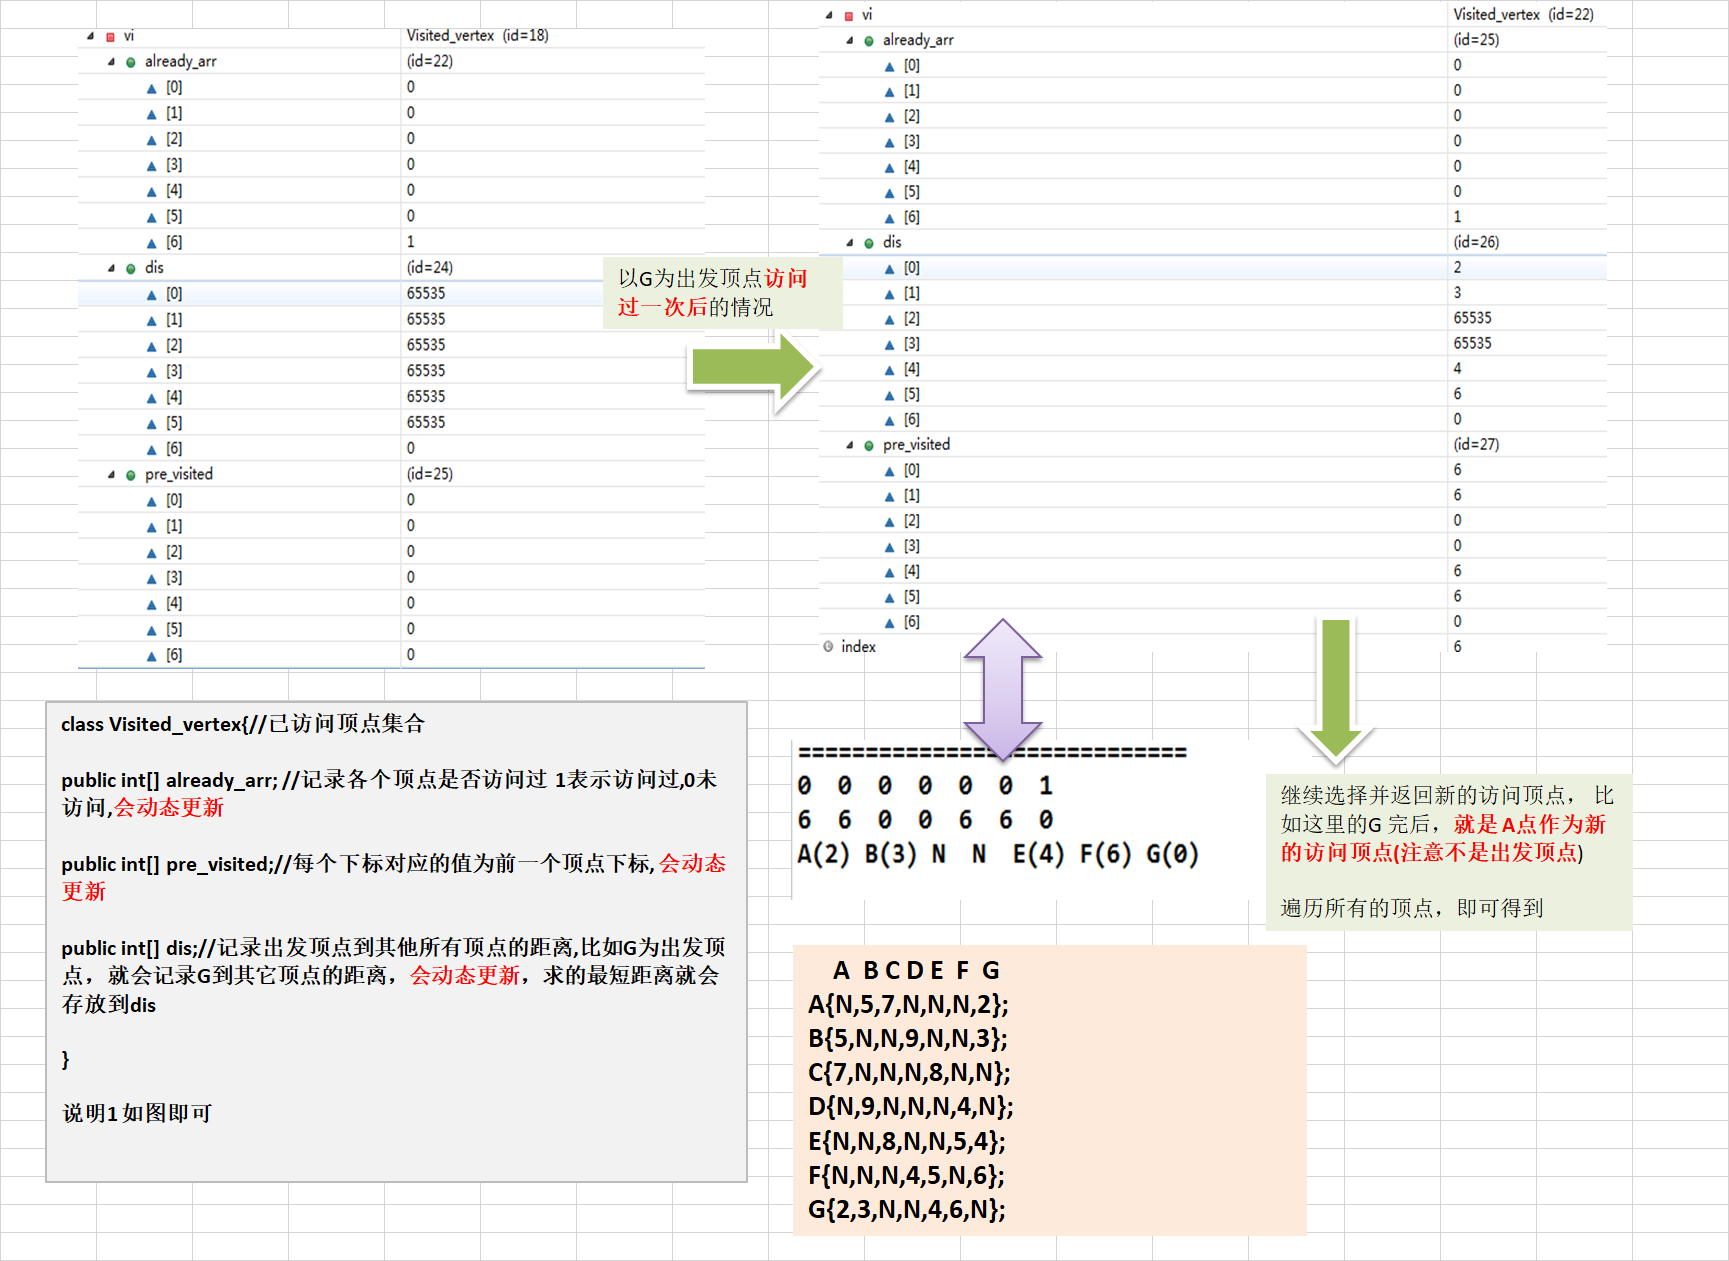Click red square icon of right vi variable

pyautogui.click(x=849, y=16)
